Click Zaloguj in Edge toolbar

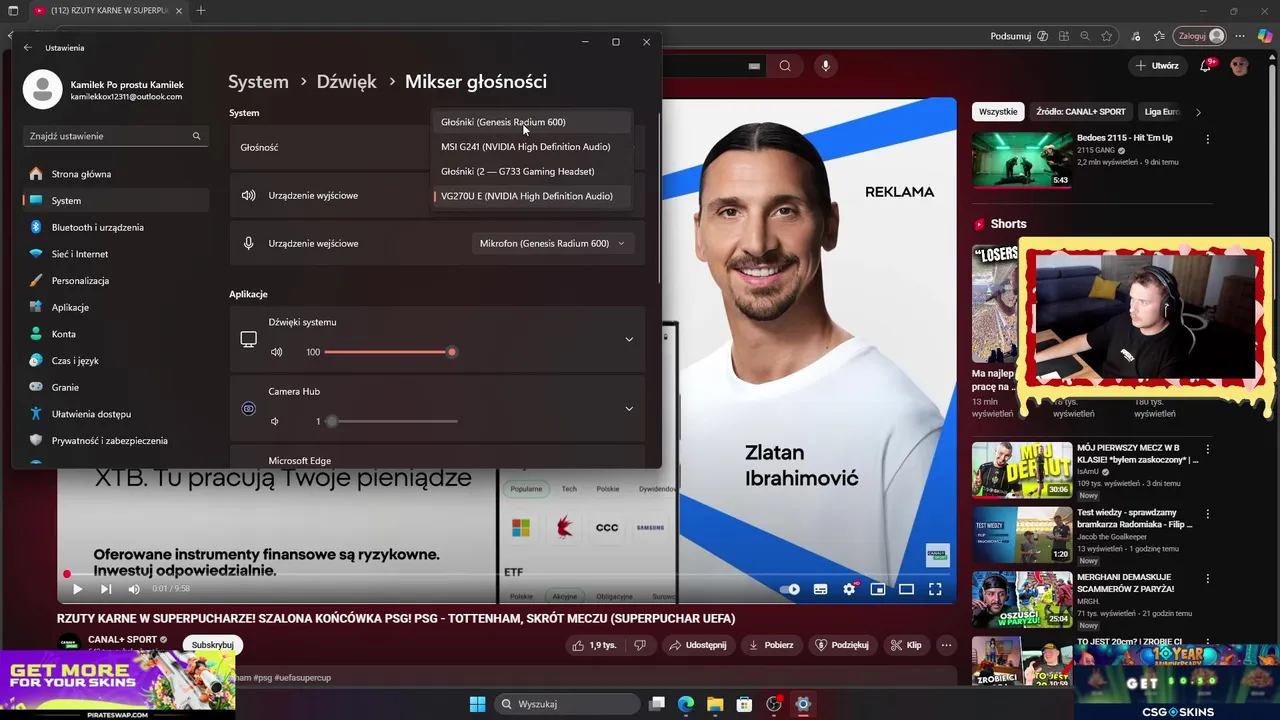click(1200, 36)
